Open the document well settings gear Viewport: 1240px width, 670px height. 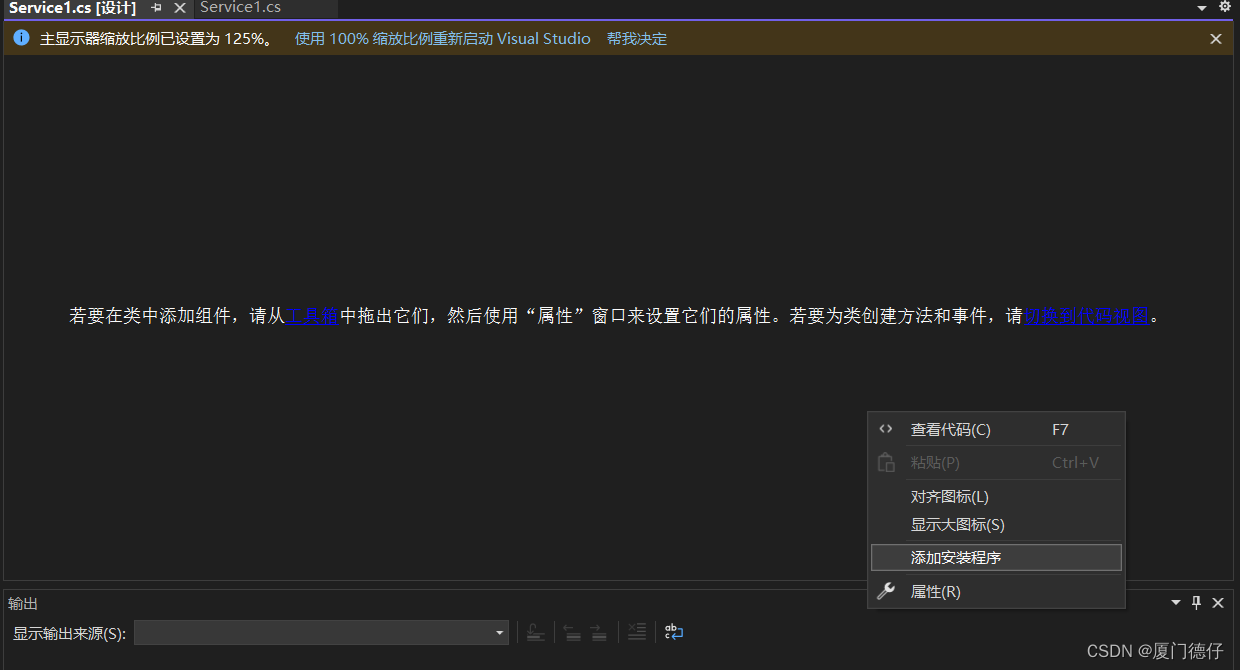tap(1225, 7)
